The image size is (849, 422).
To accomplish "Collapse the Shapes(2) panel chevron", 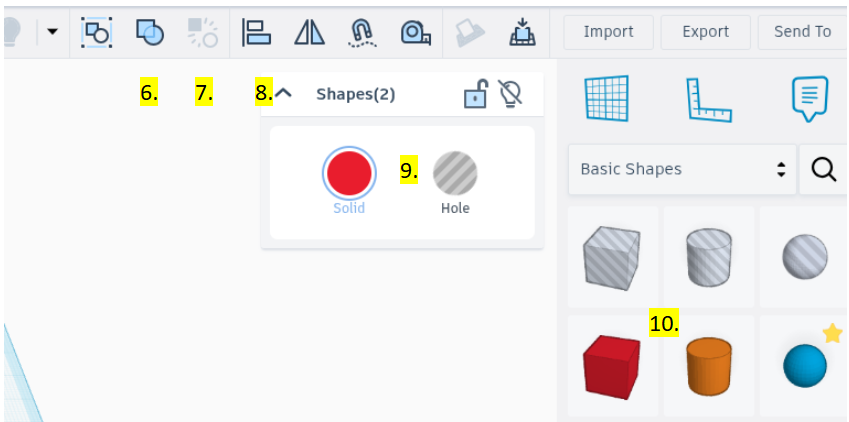I will coord(283,93).
